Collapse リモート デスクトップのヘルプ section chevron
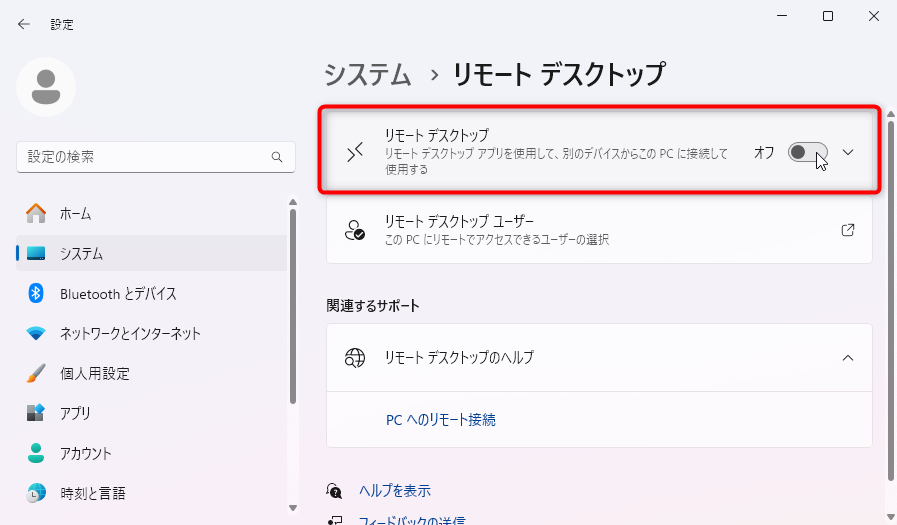Screen dimensions: 897x525 coord(848,358)
